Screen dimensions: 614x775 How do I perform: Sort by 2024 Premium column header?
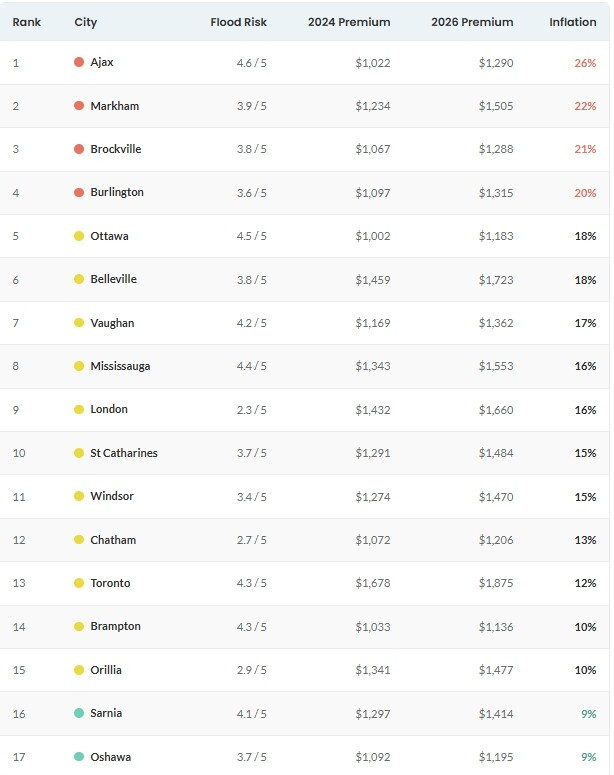[348, 22]
